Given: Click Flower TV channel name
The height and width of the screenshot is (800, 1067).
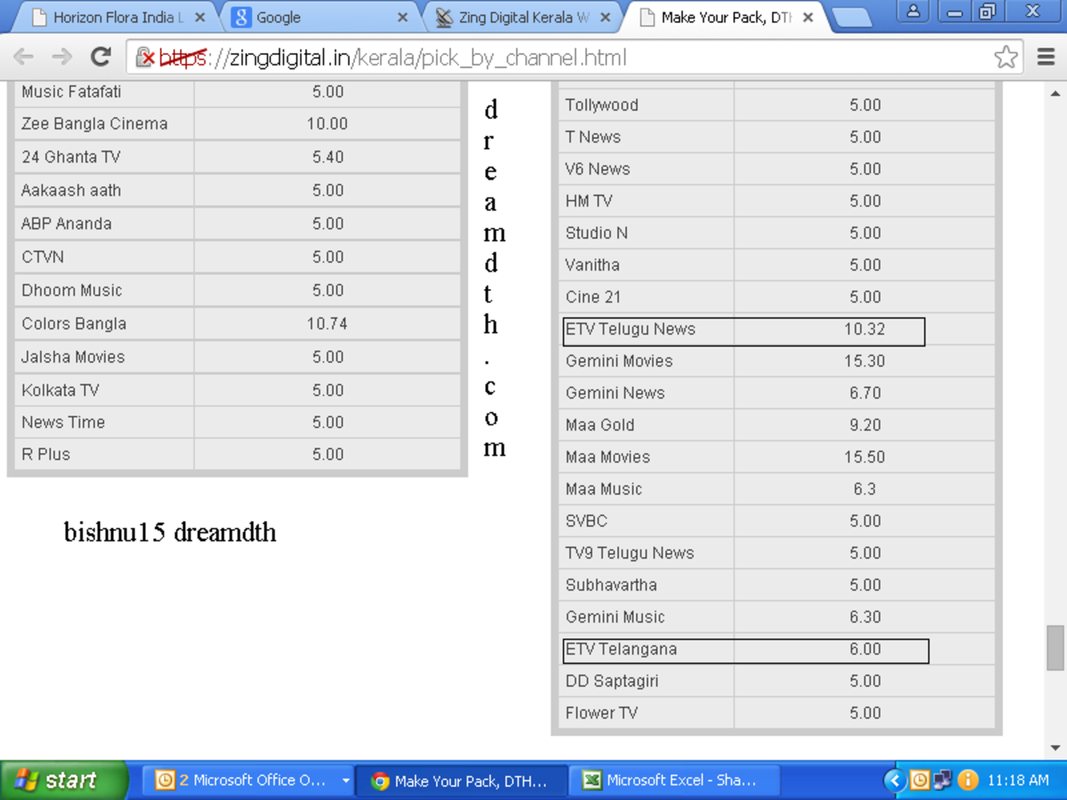Looking at the screenshot, I should 602,713.
